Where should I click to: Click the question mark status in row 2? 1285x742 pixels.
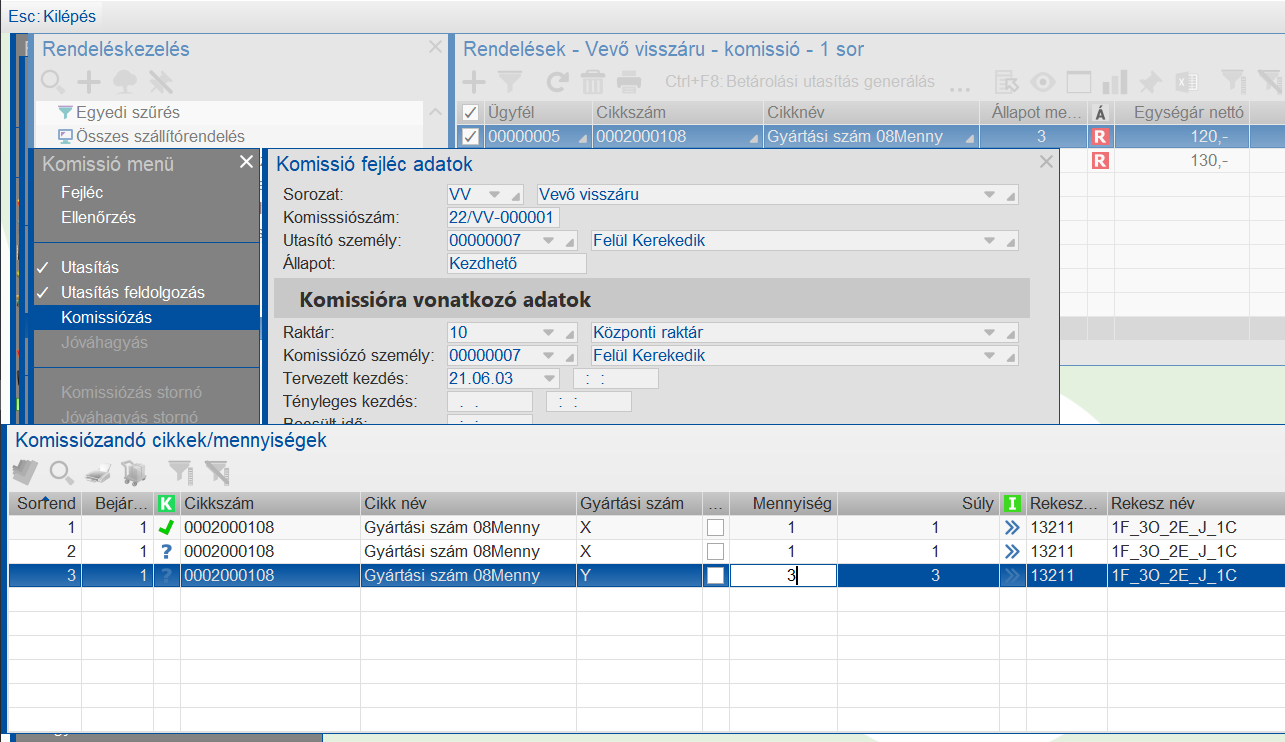166,551
